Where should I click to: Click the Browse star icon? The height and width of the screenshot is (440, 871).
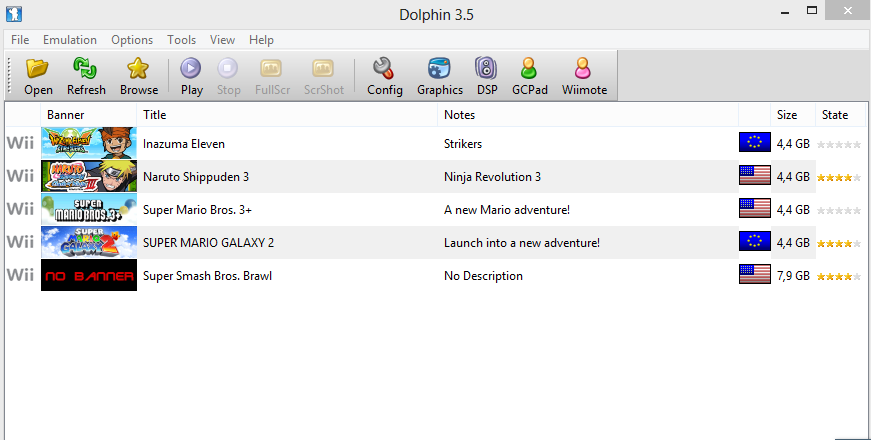[138, 69]
